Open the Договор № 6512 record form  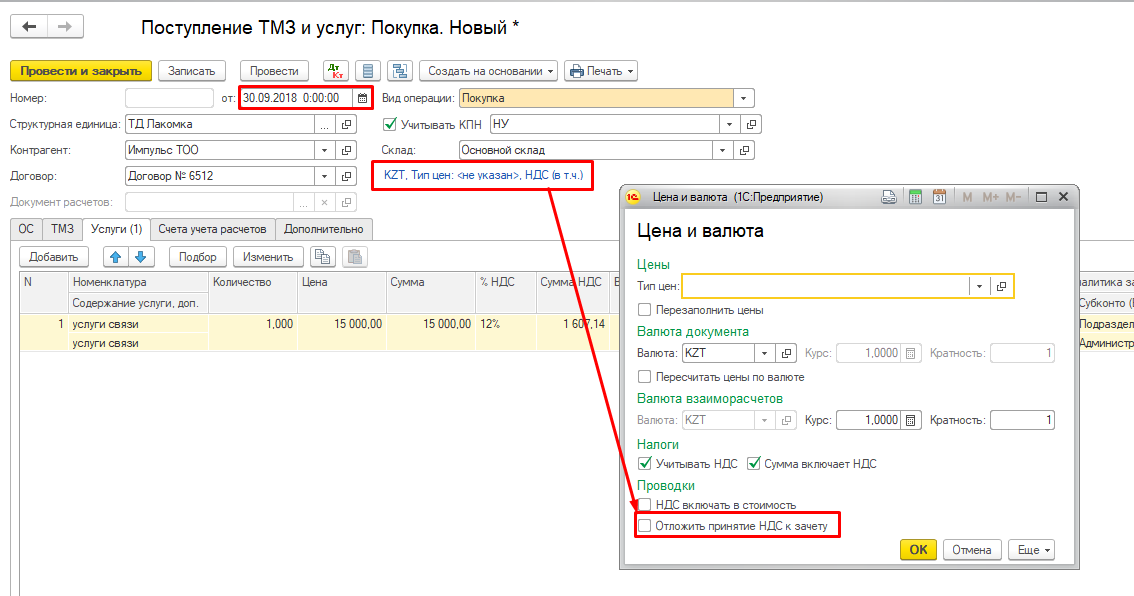click(346, 176)
